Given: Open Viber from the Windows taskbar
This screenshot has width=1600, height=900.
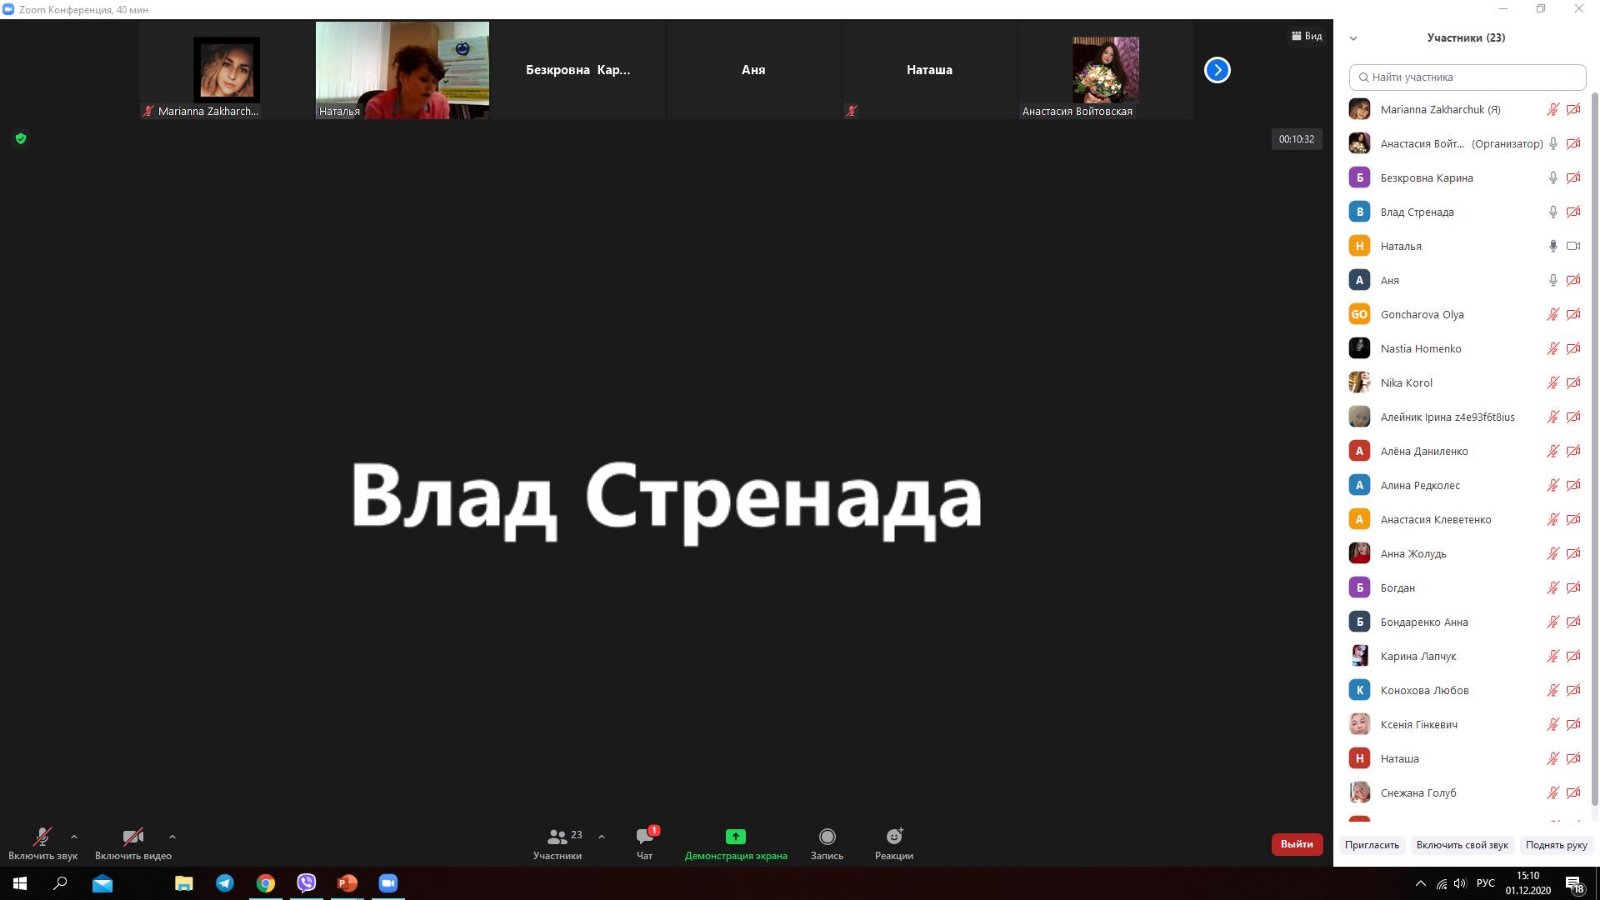Looking at the screenshot, I should pos(306,883).
